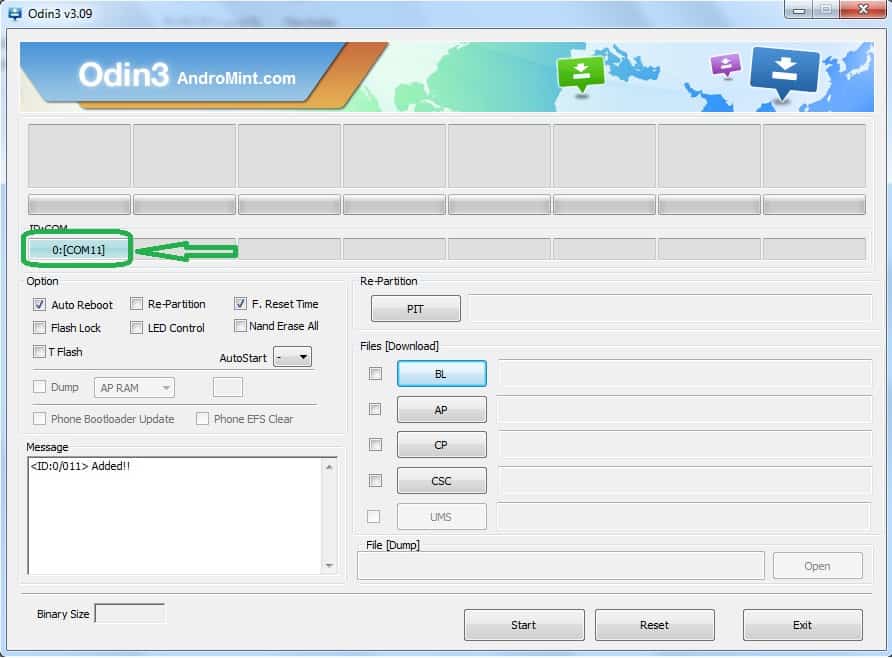Minimize the Odin3 window
The width and height of the screenshot is (892, 658).
[799, 10]
